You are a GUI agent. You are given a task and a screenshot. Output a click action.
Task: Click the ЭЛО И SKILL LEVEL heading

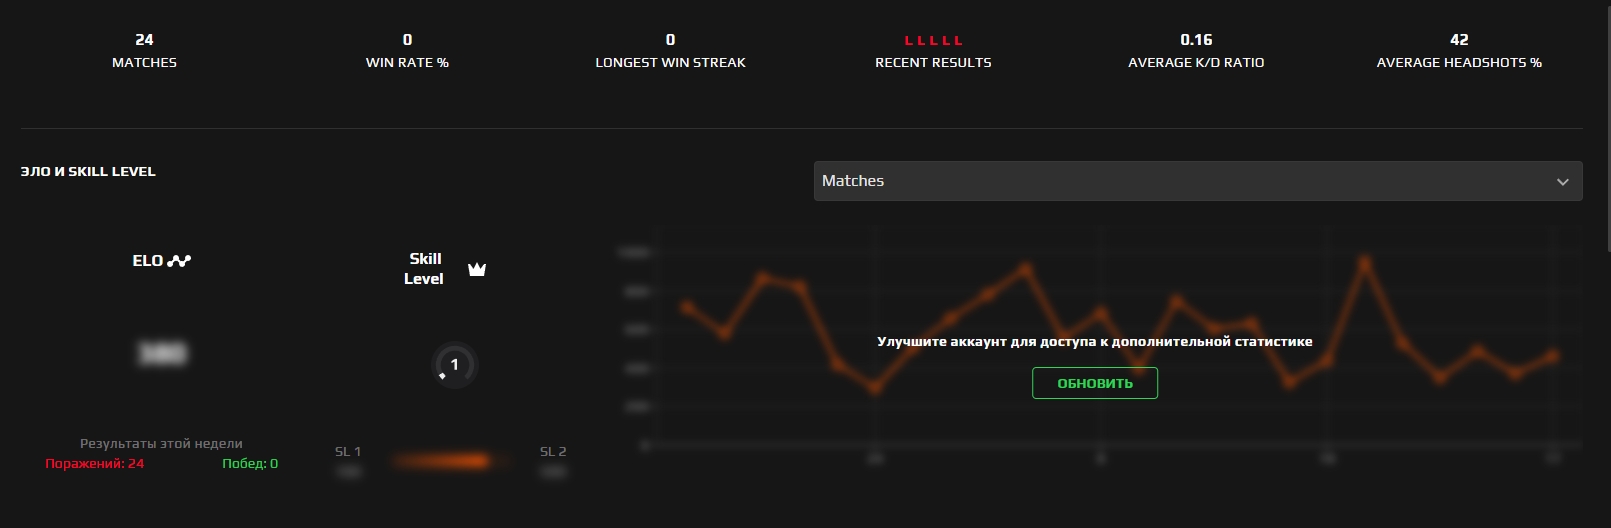point(88,172)
